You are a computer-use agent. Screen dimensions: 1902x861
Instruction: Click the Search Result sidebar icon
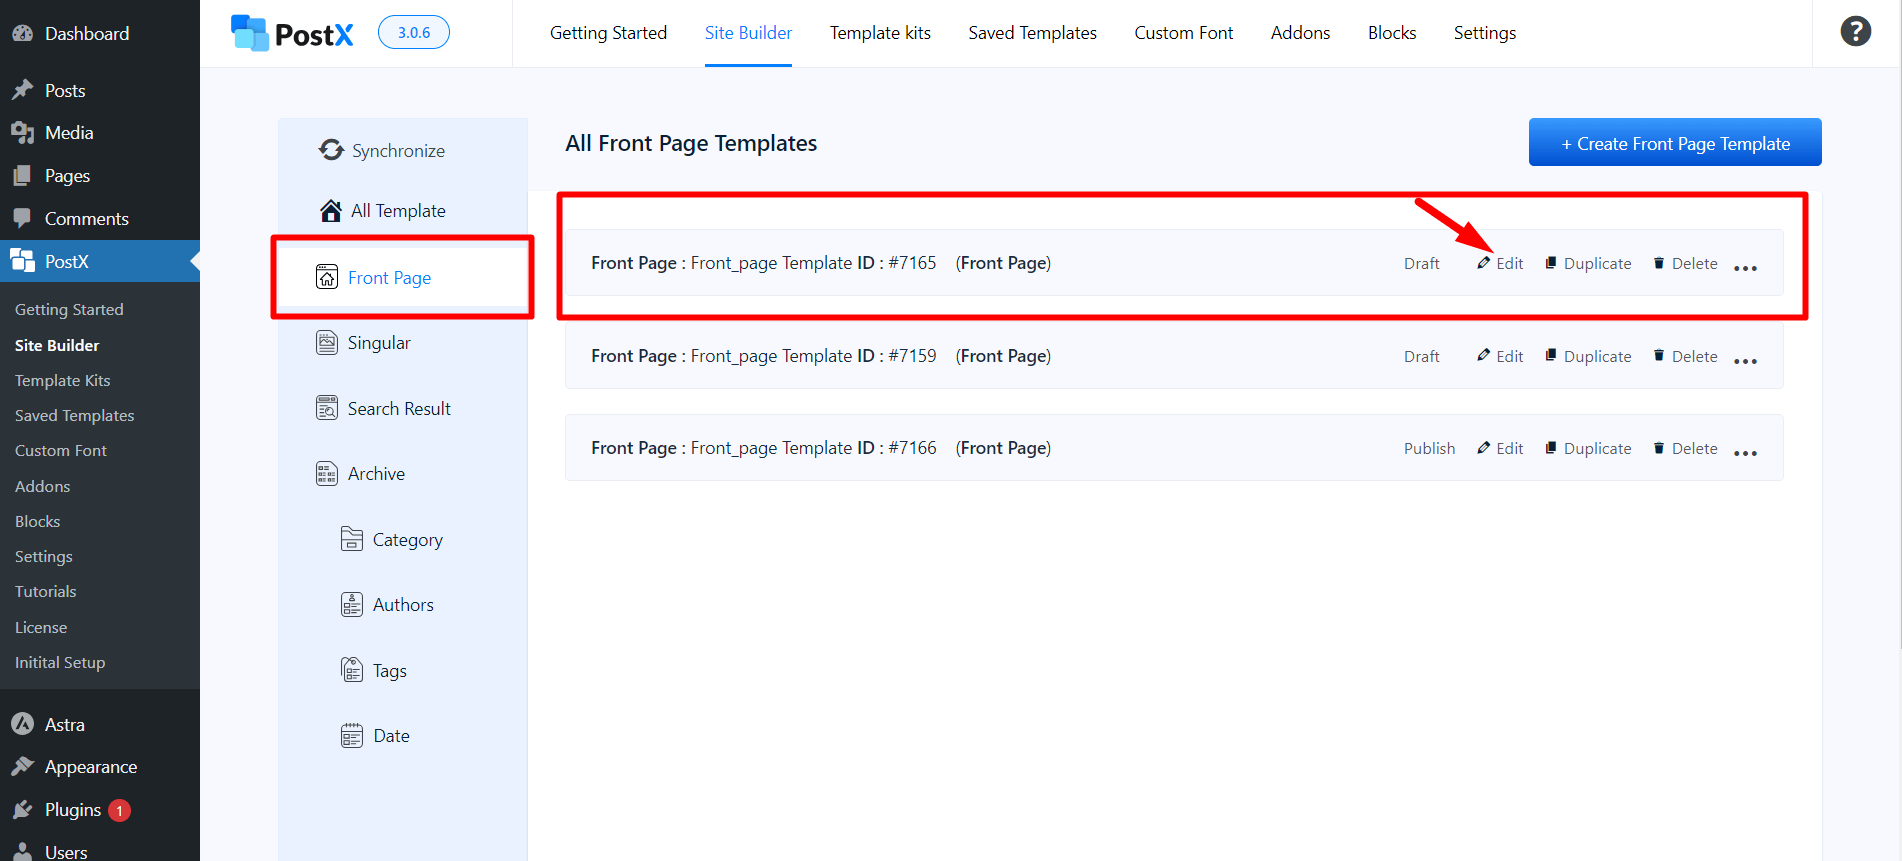(x=327, y=408)
